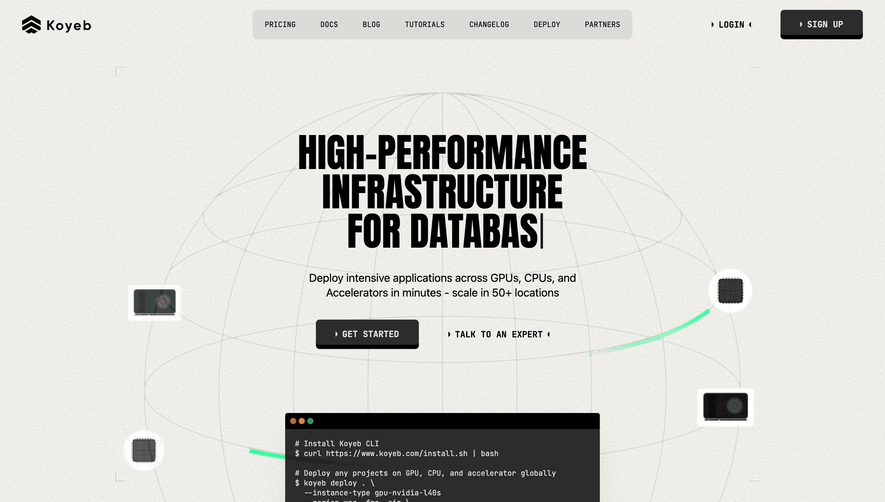885x502 pixels.
Task: Click the green dot in terminal window
Action: click(310, 421)
